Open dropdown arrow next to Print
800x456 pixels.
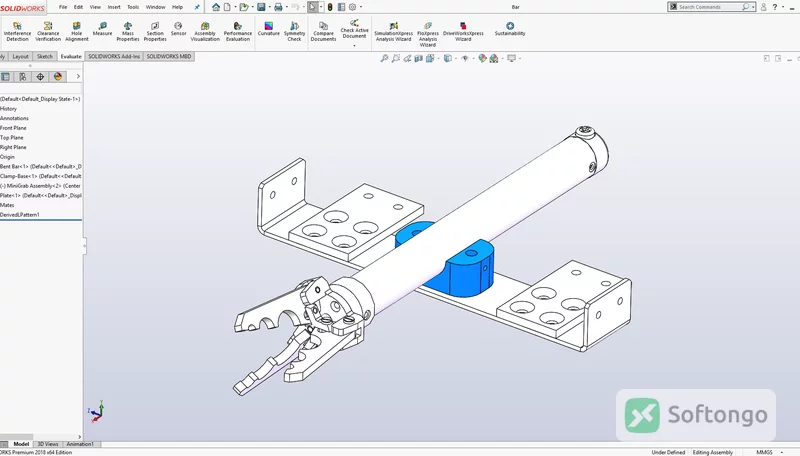tap(287, 7)
